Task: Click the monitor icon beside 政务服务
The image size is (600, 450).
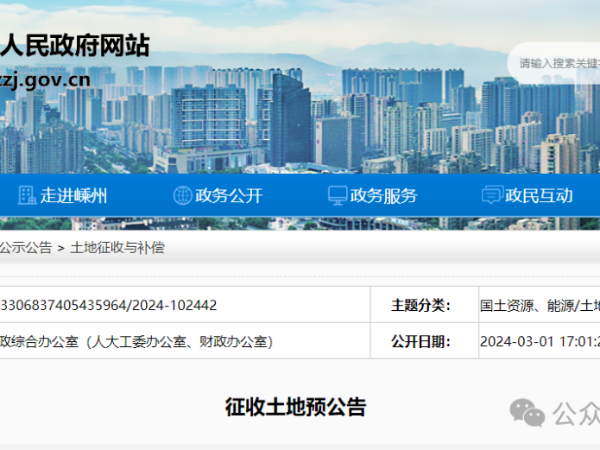Action: [x=337, y=196]
